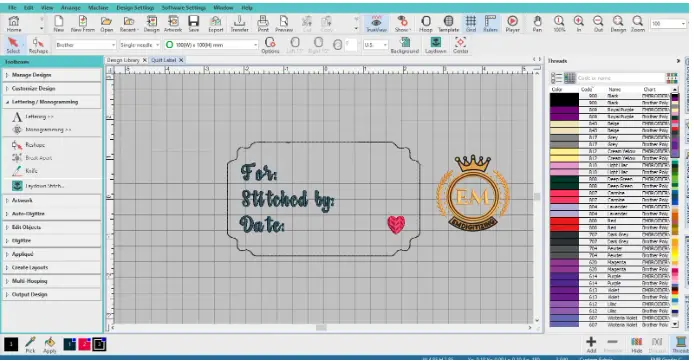Pick a color with the Pick eyedropper
This screenshot has height=363, width=694.
coord(30,344)
